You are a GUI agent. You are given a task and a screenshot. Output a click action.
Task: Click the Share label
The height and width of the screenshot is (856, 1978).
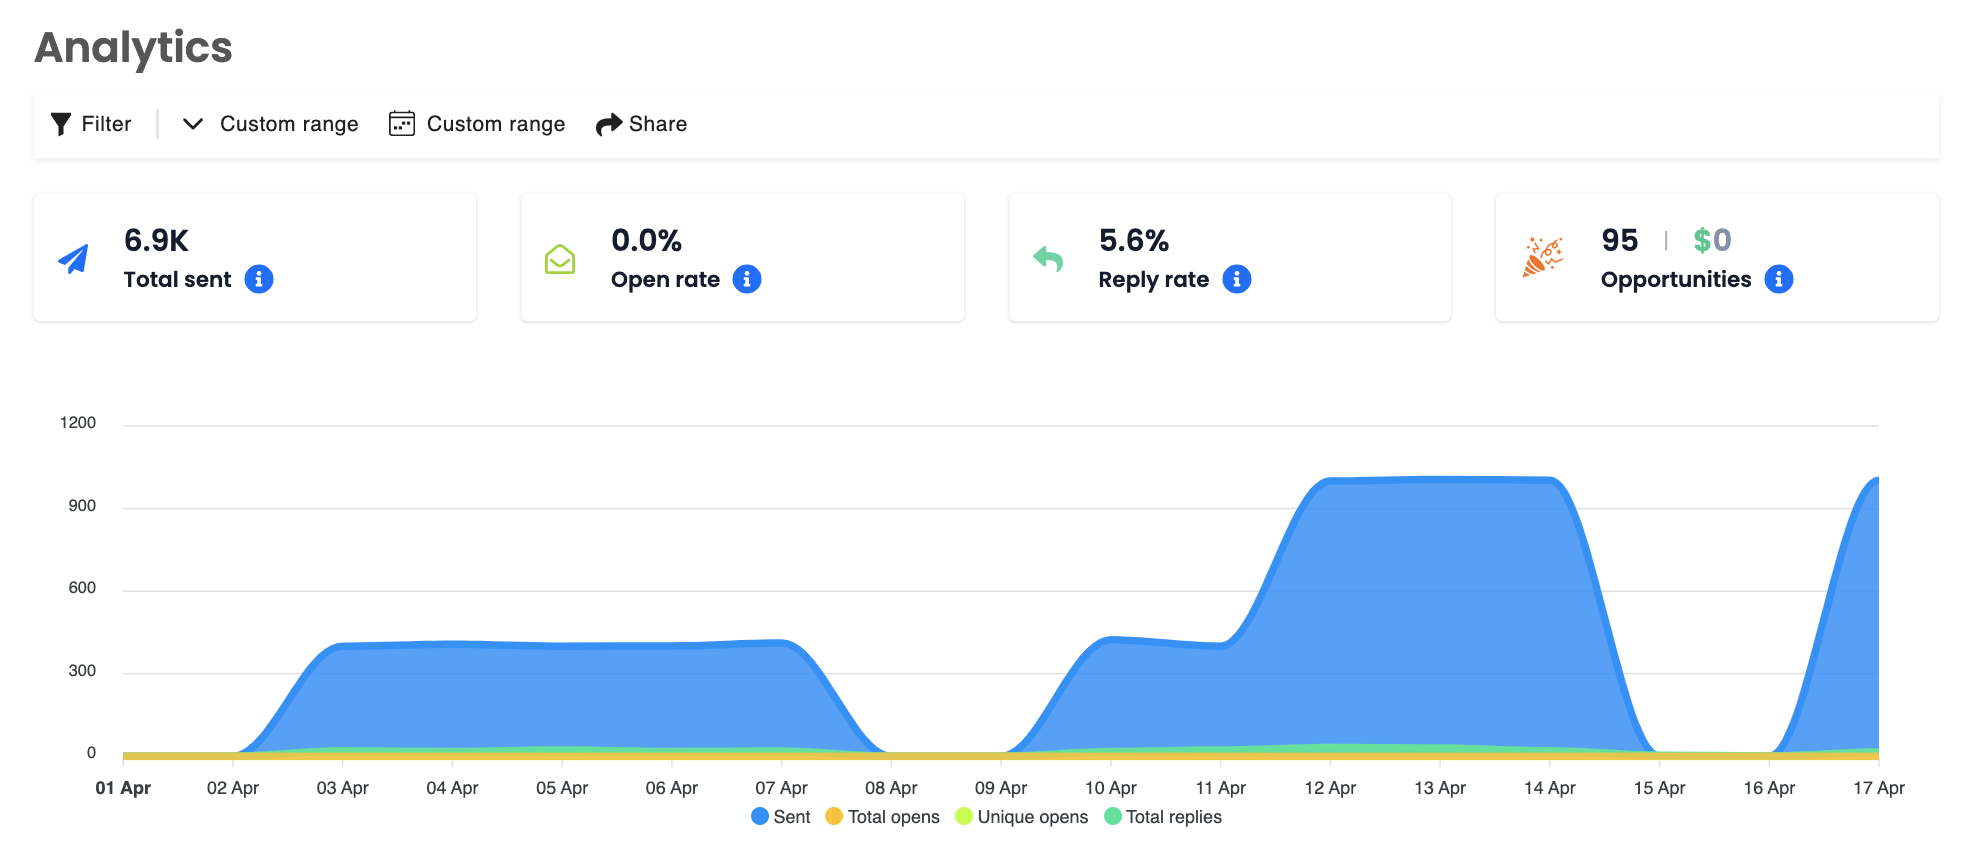tap(658, 124)
